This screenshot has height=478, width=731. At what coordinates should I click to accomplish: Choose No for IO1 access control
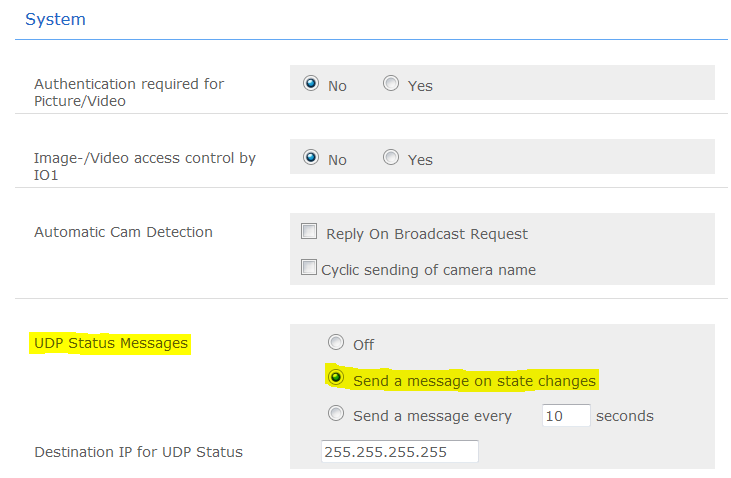[x=311, y=158]
